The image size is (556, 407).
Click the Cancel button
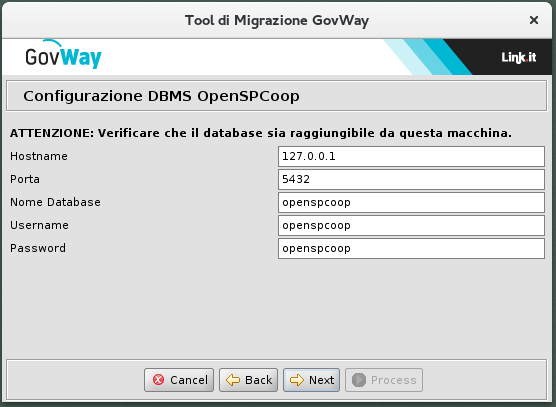(179, 380)
